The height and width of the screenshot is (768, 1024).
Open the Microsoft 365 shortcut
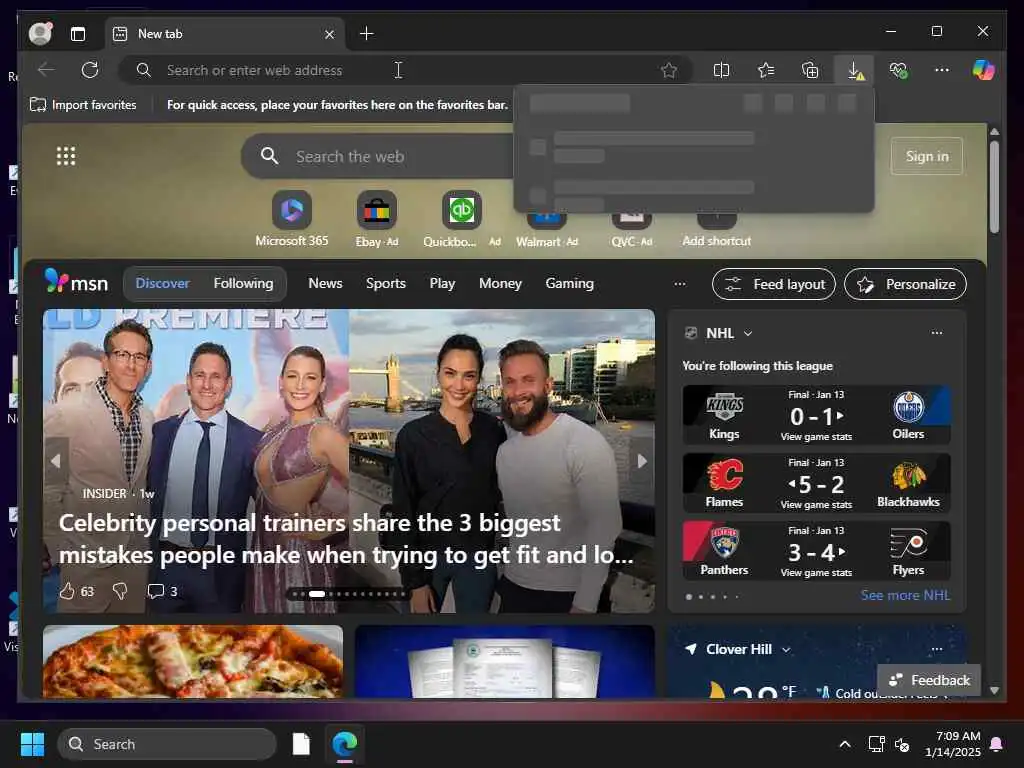point(292,219)
